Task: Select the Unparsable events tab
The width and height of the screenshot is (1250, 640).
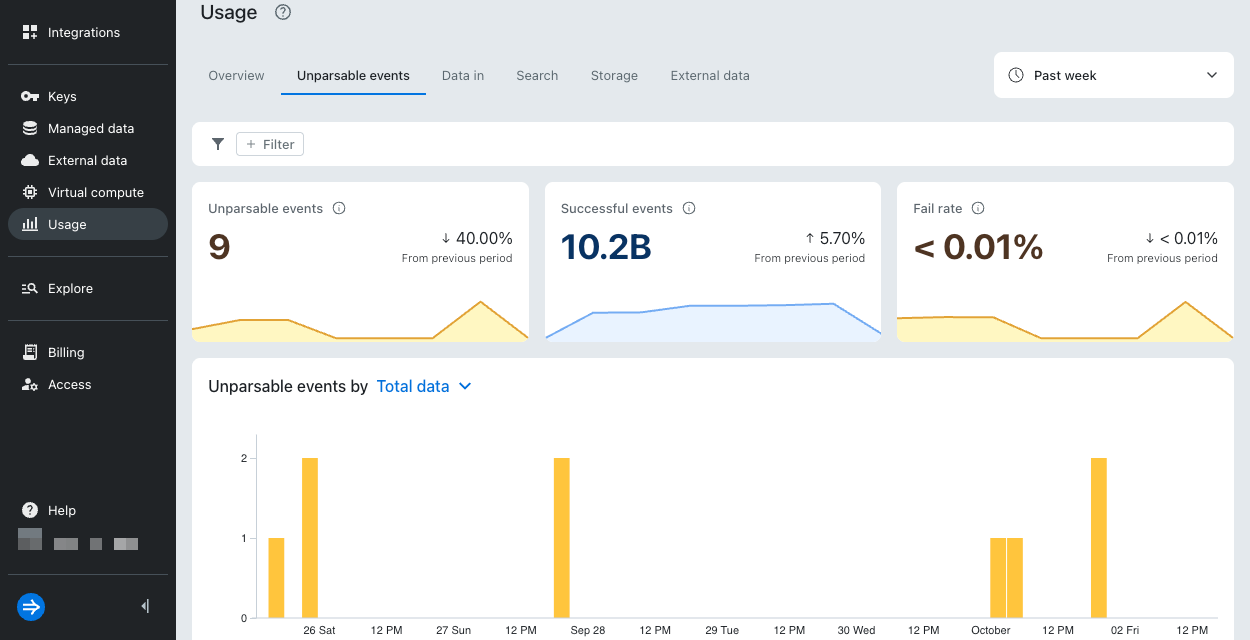Action: (x=353, y=76)
